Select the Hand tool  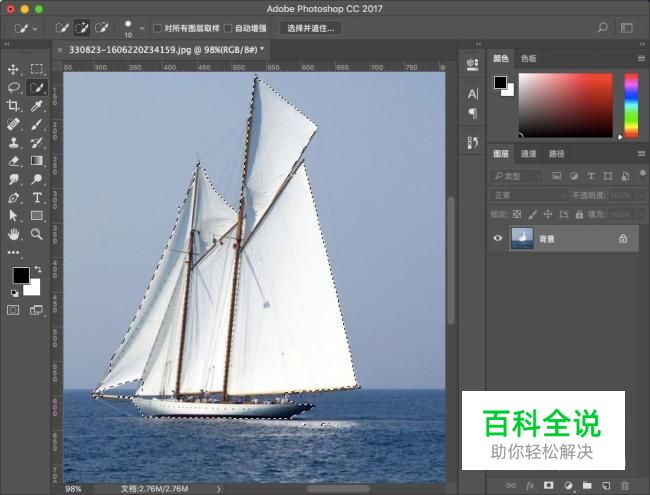point(13,234)
